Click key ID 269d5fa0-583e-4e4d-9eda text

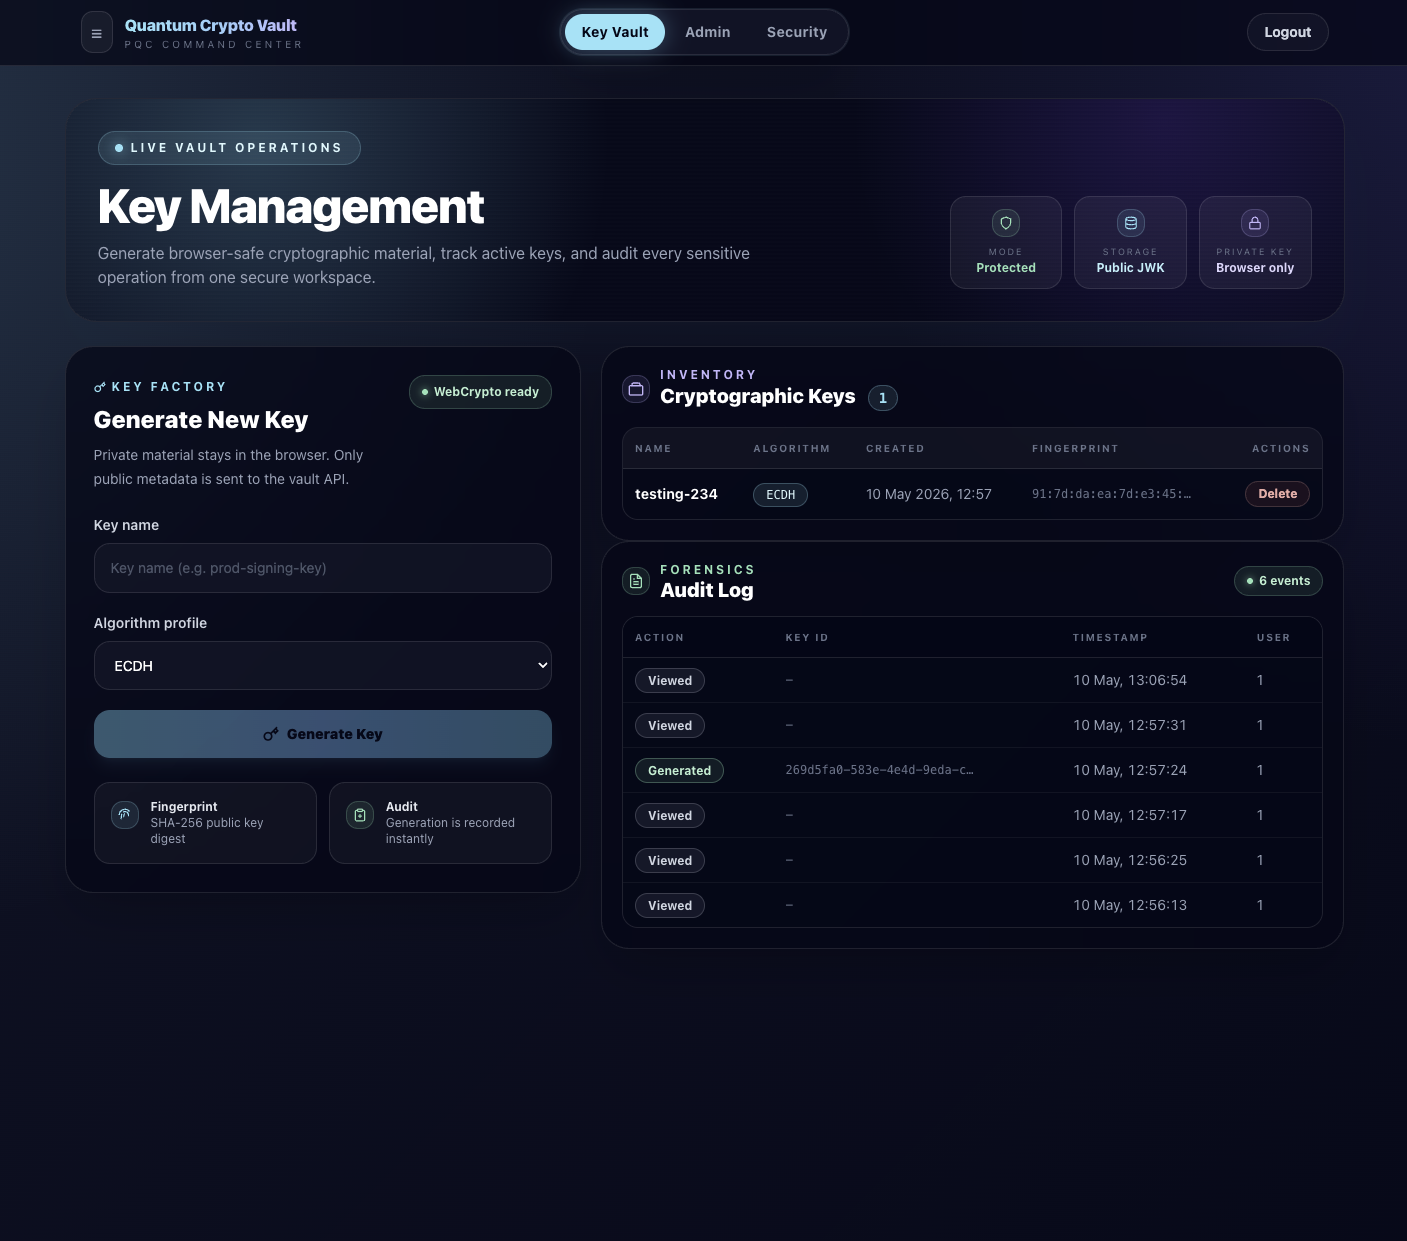tap(879, 770)
